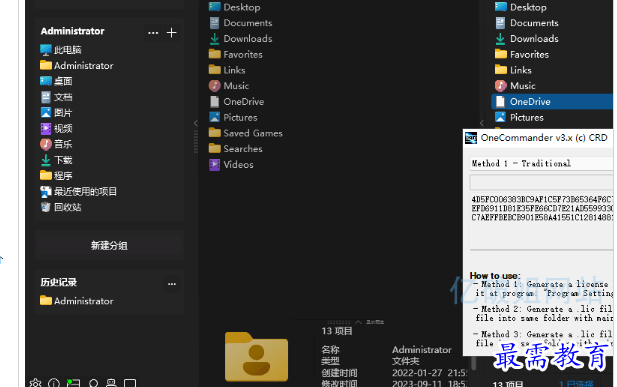Click the plain circle icon in bottom toolbar
Viewport: 617px width, 387px height.
click(x=94, y=383)
